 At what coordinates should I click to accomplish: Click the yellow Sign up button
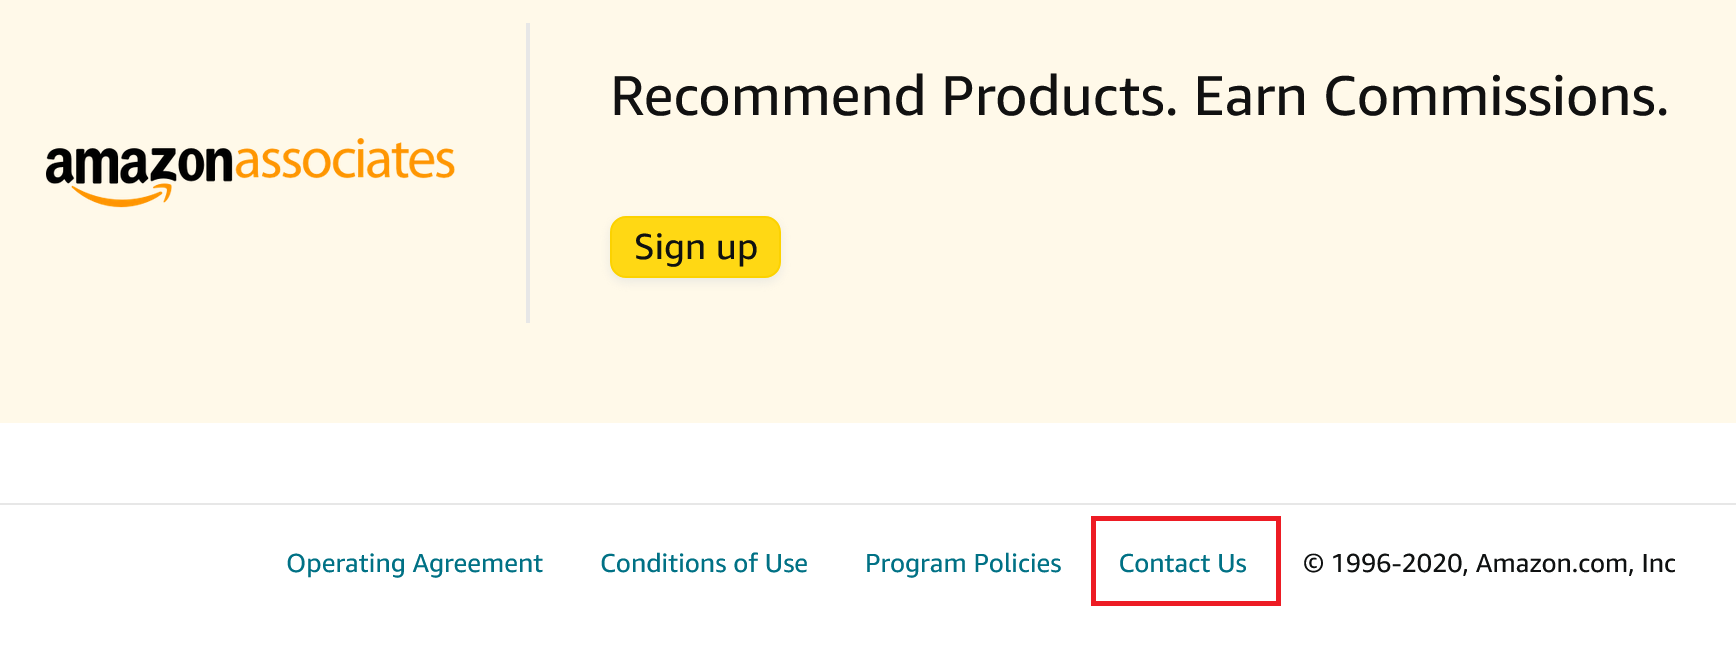(695, 247)
